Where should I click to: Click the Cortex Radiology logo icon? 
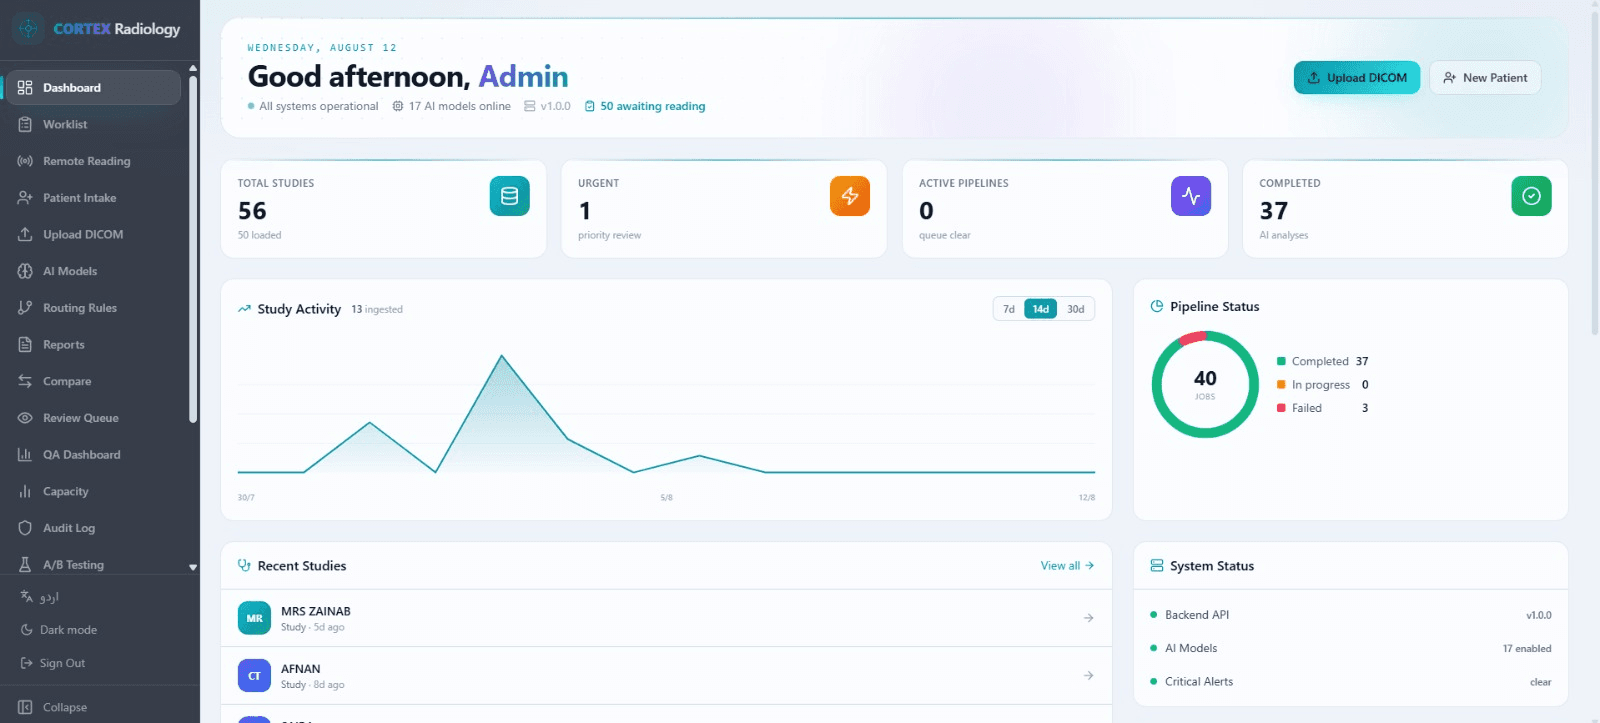[x=28, y=29]
